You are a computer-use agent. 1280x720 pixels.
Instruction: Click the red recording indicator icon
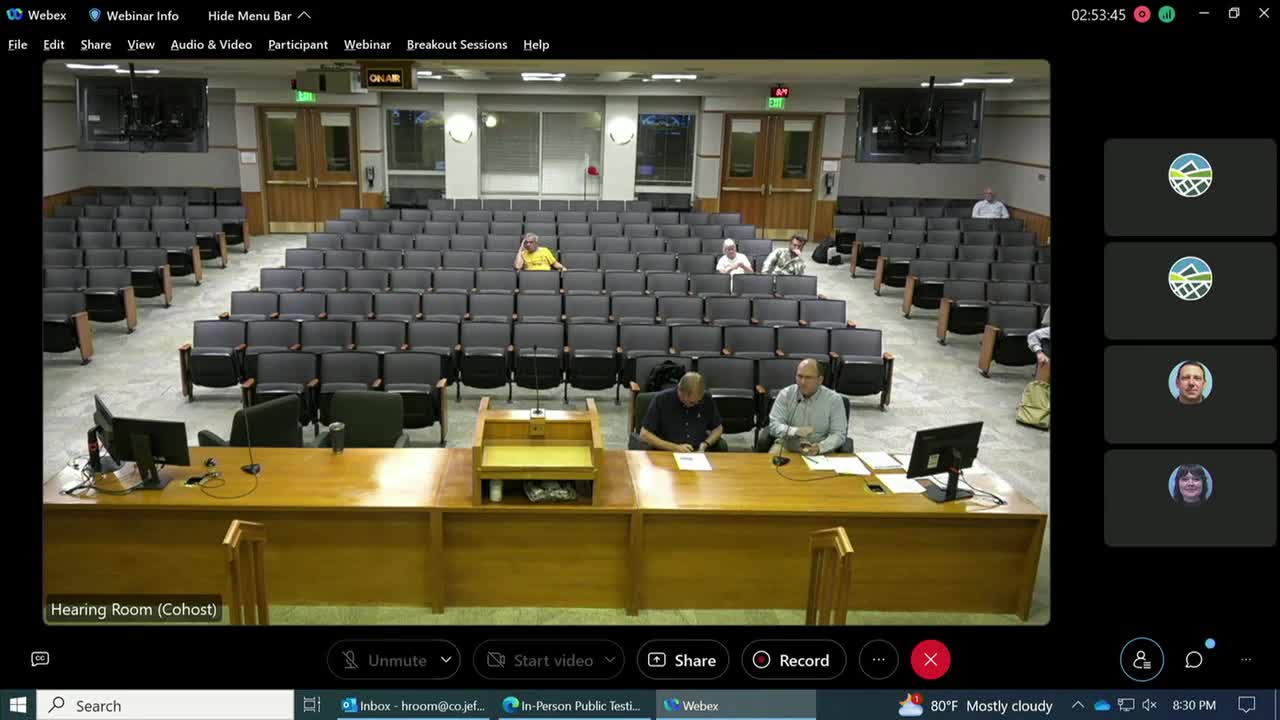[1142, 15]
